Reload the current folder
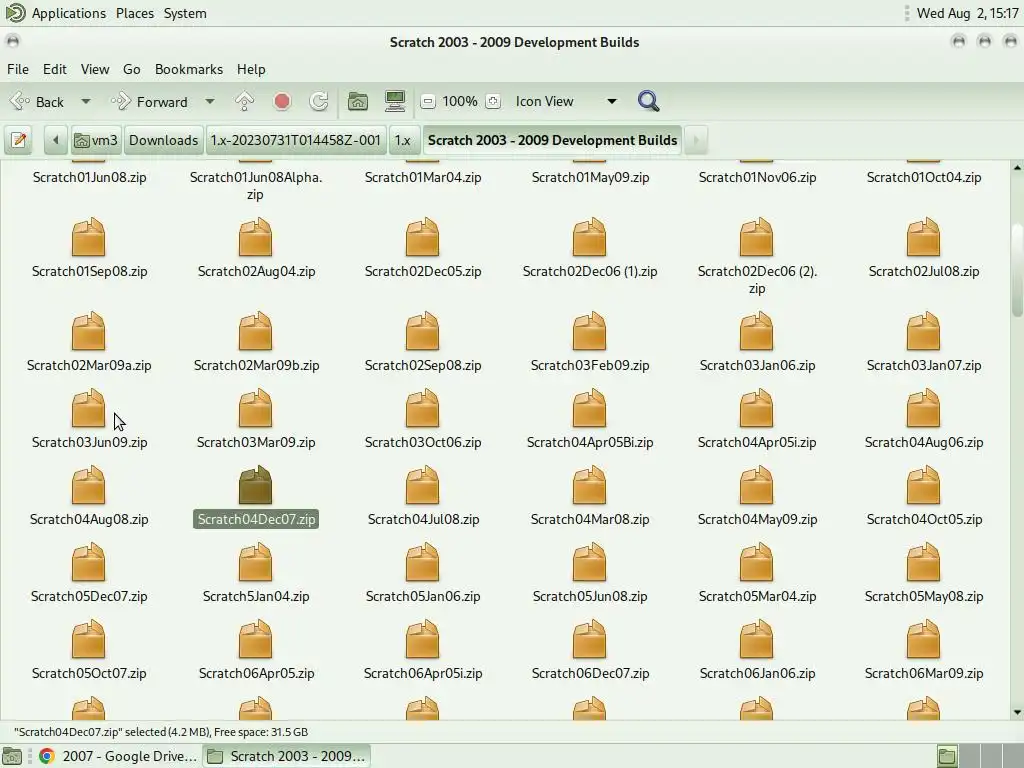 coord(319,101)
